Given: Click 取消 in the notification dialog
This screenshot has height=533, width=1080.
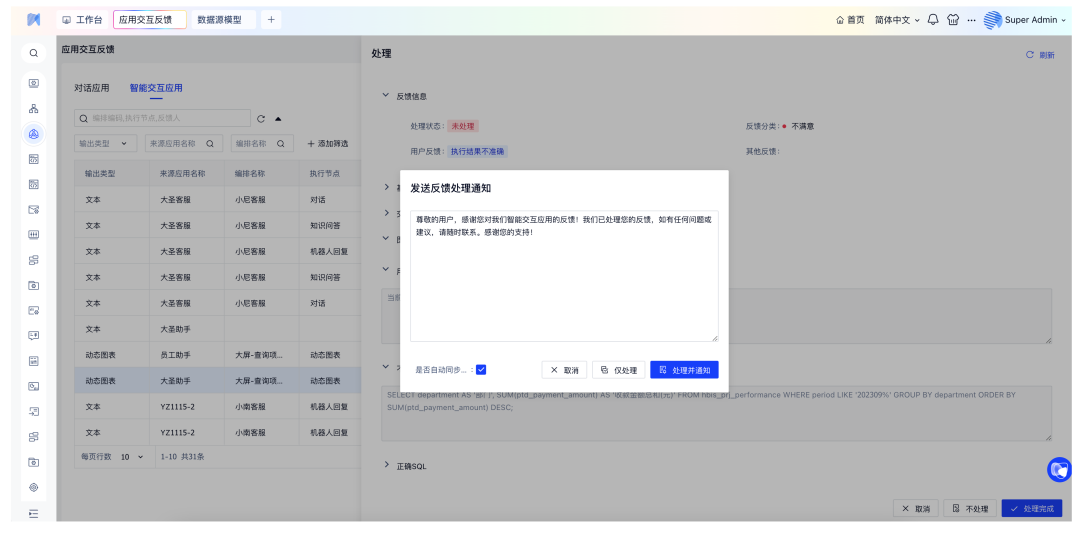Looking at the screenshot, I should 564,370.
